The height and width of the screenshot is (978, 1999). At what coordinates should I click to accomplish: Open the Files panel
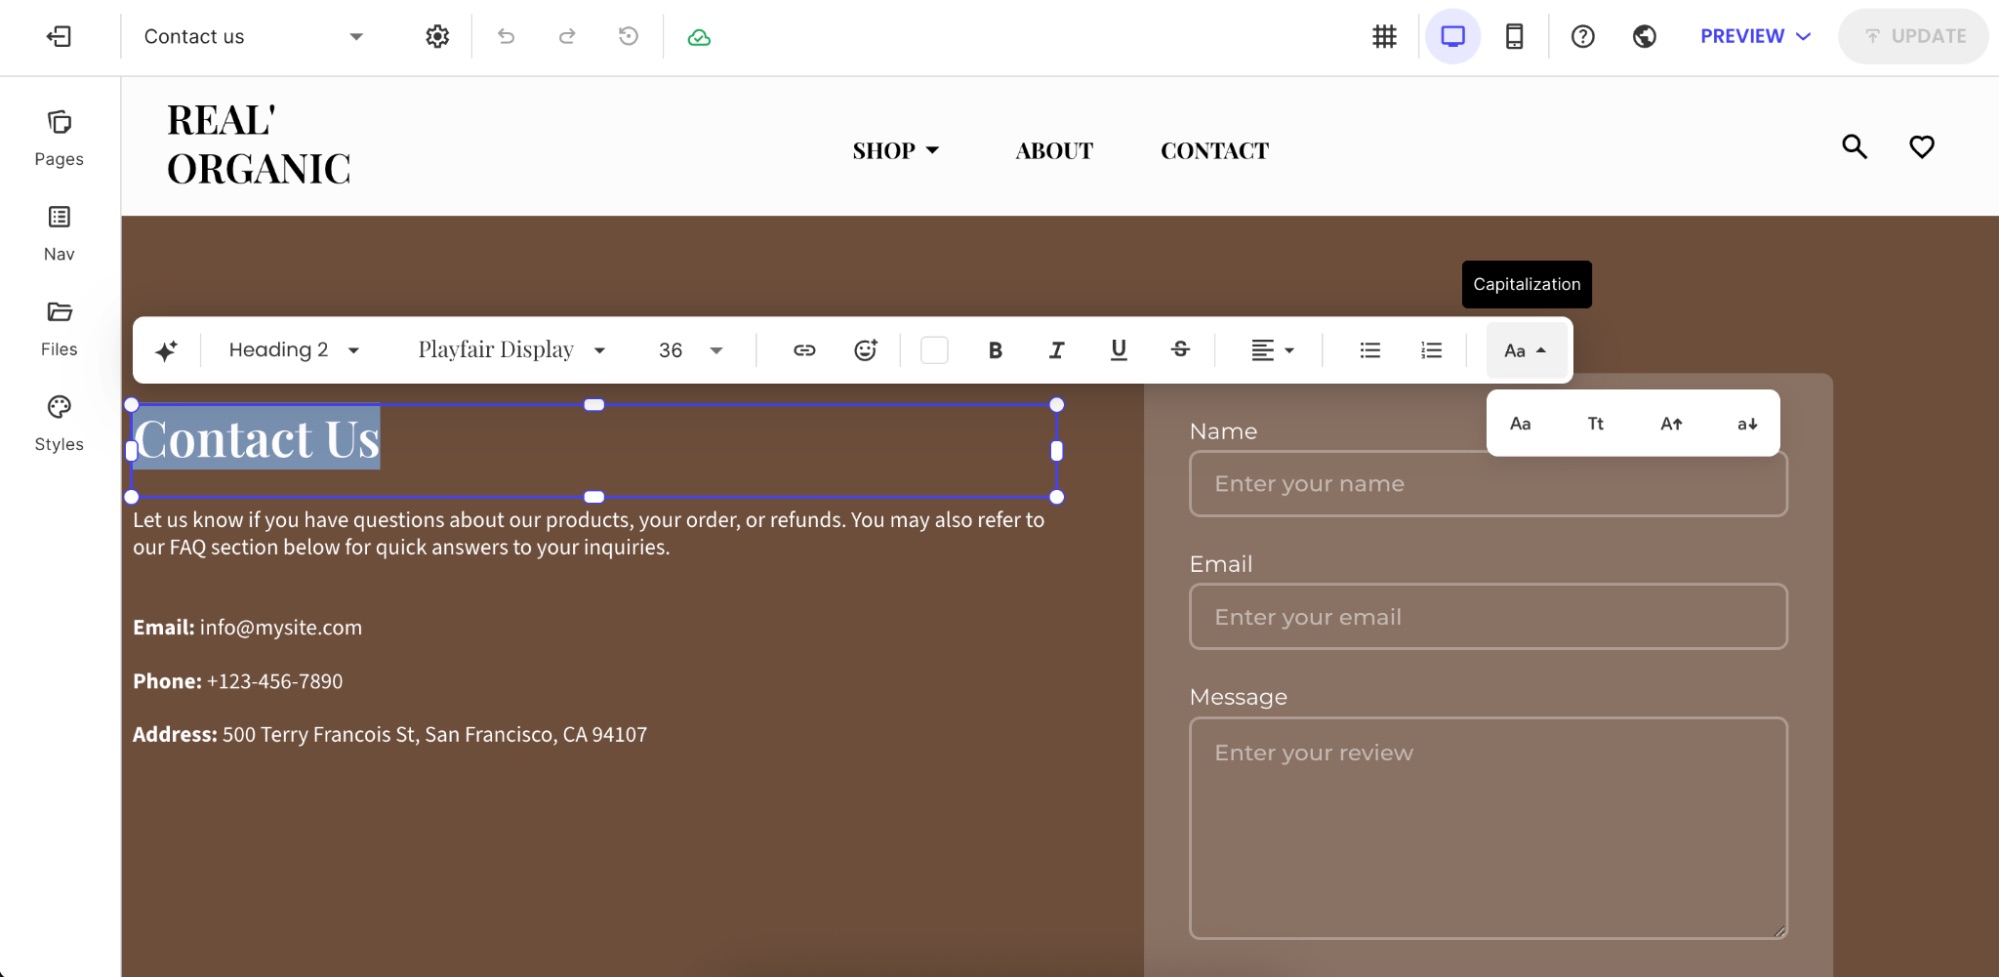tap(59, 328)
